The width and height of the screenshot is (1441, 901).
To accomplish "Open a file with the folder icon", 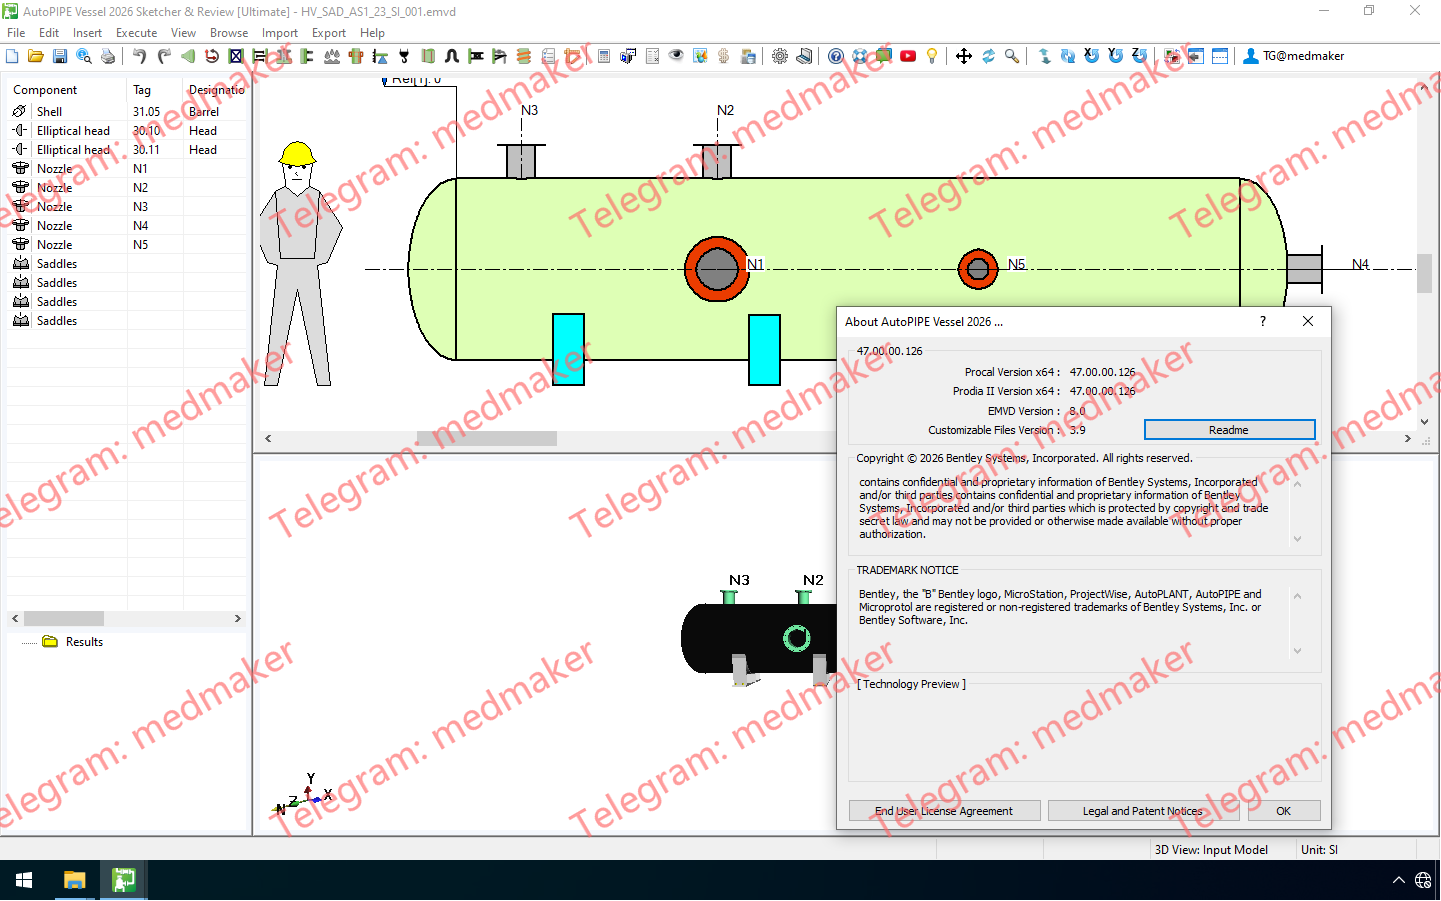I will [x=36, y=56].
